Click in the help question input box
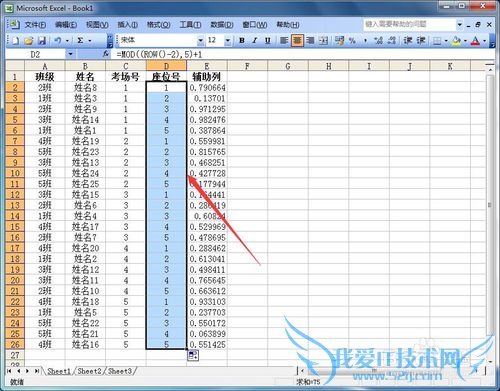The height and width of the screenshot is (391, 500). (x=409, y=24)
